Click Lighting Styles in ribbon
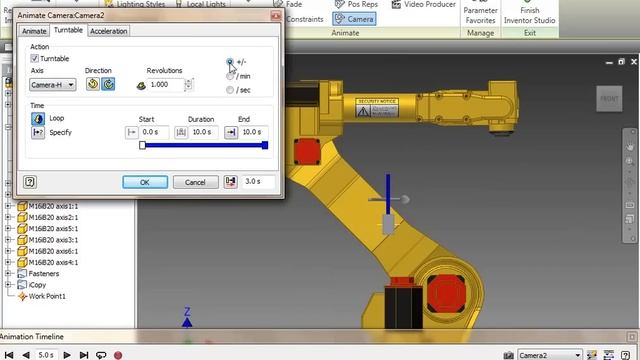The image size is (640, 360). pyautogui.click(x=134, y=4)
